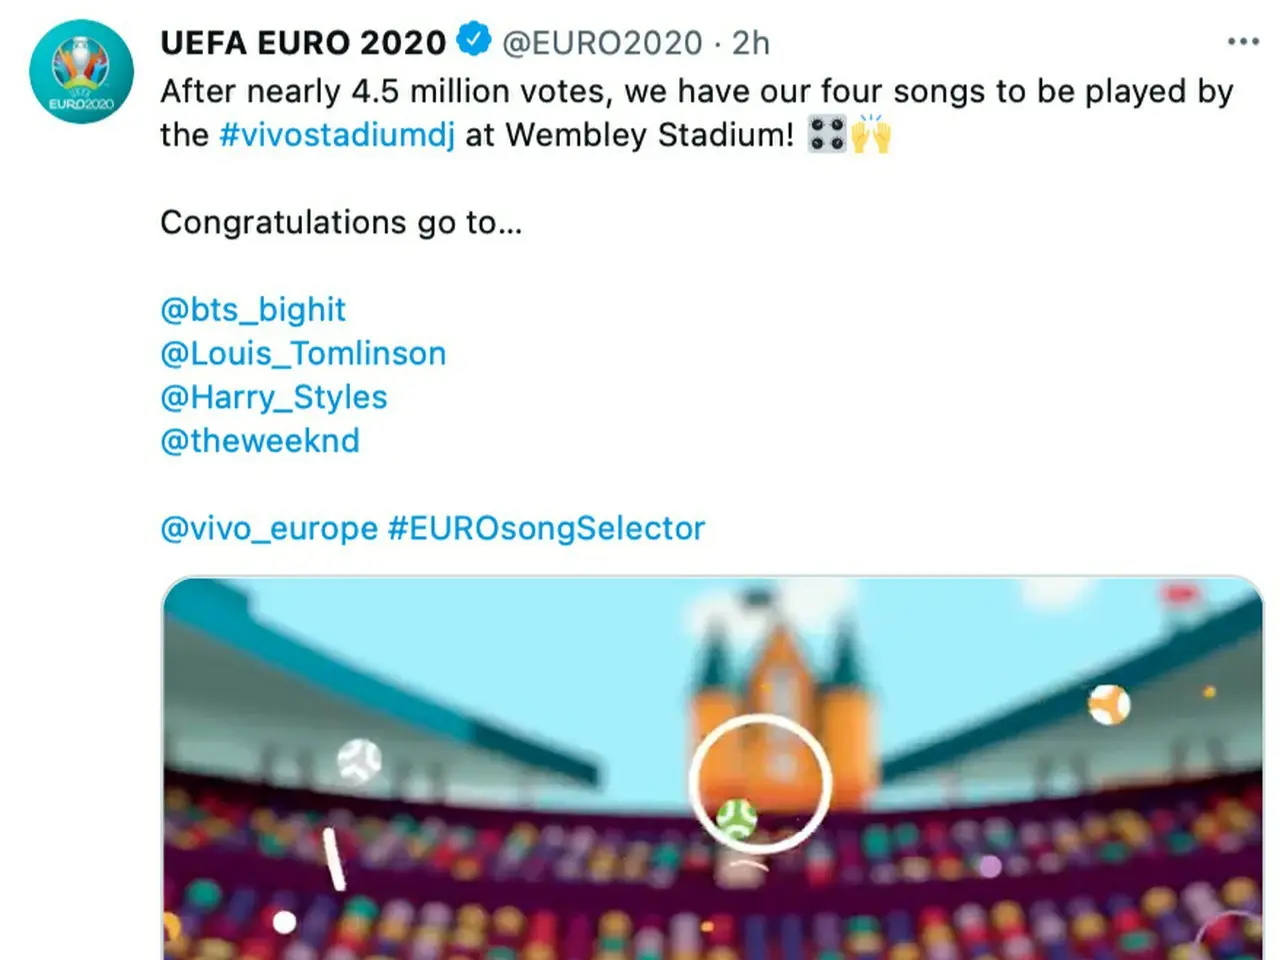Go to the @Harry_Styles mention
Image resolution: width=1280 pixels, height=960 pixels.
(273, 397)
